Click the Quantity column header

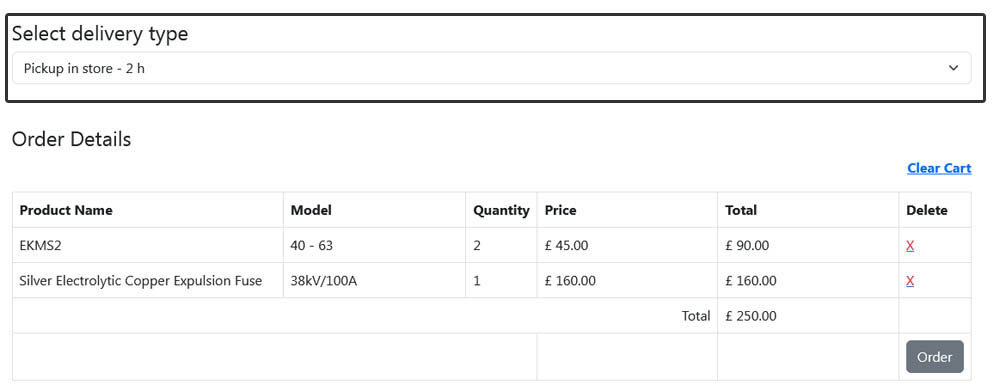click(501, 210)
